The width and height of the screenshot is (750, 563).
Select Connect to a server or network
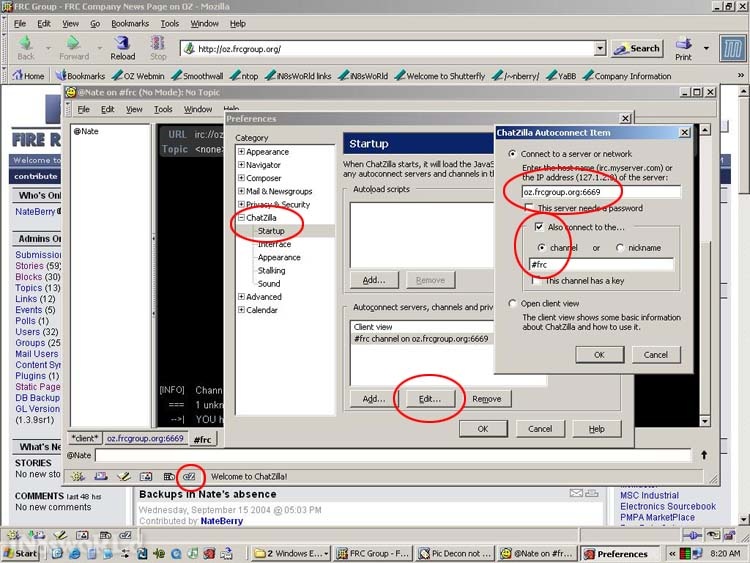pyautogui.click(x=512, y=154)
